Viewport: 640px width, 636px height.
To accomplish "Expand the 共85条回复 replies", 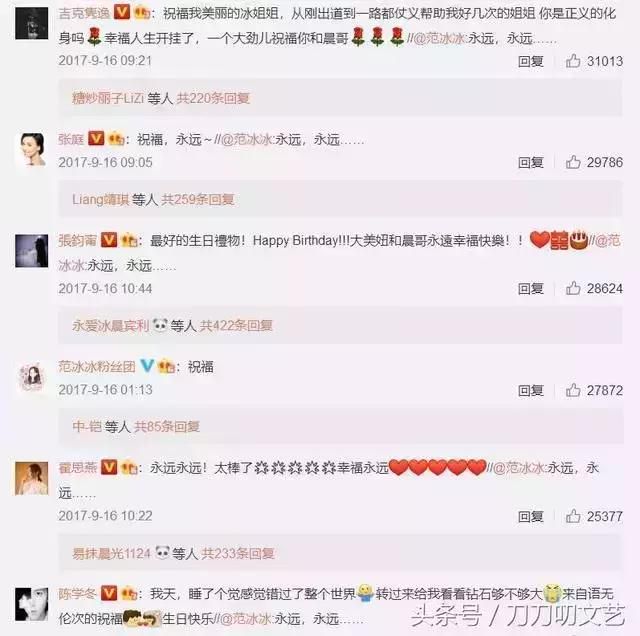I will click(x=167, y=427).
